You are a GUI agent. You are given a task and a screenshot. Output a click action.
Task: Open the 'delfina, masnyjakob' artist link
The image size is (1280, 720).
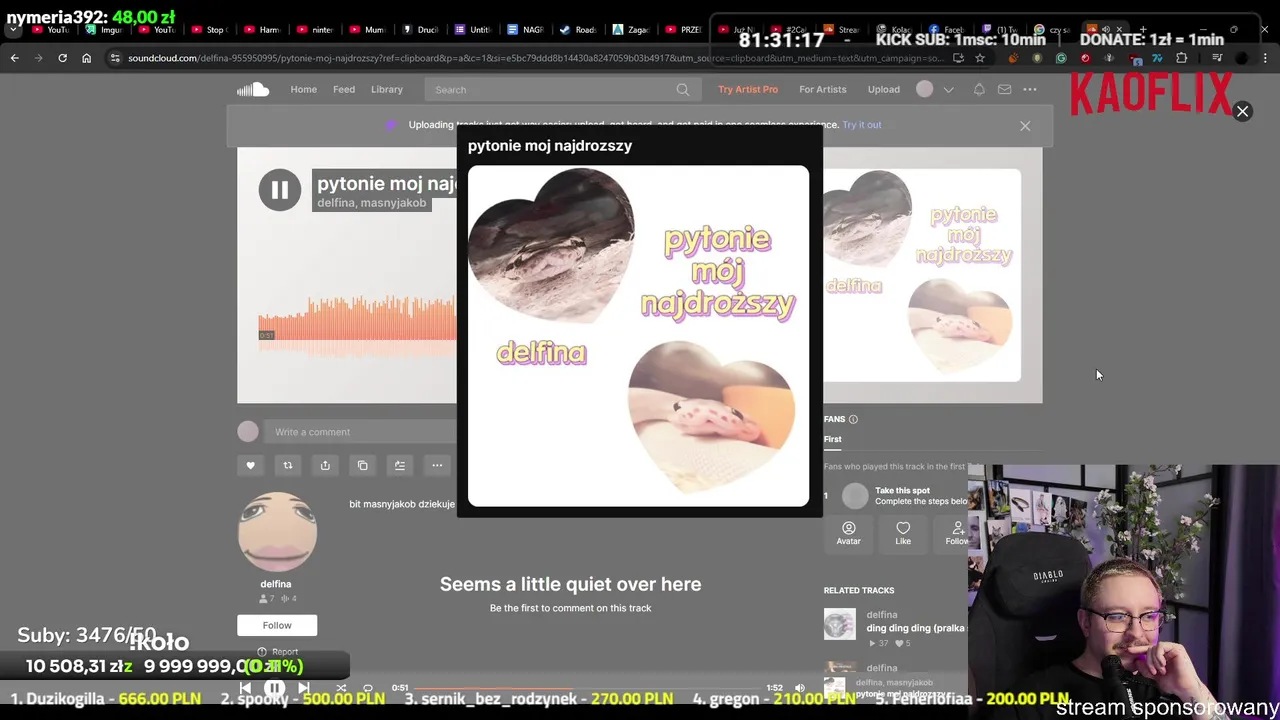click(371, 203)
